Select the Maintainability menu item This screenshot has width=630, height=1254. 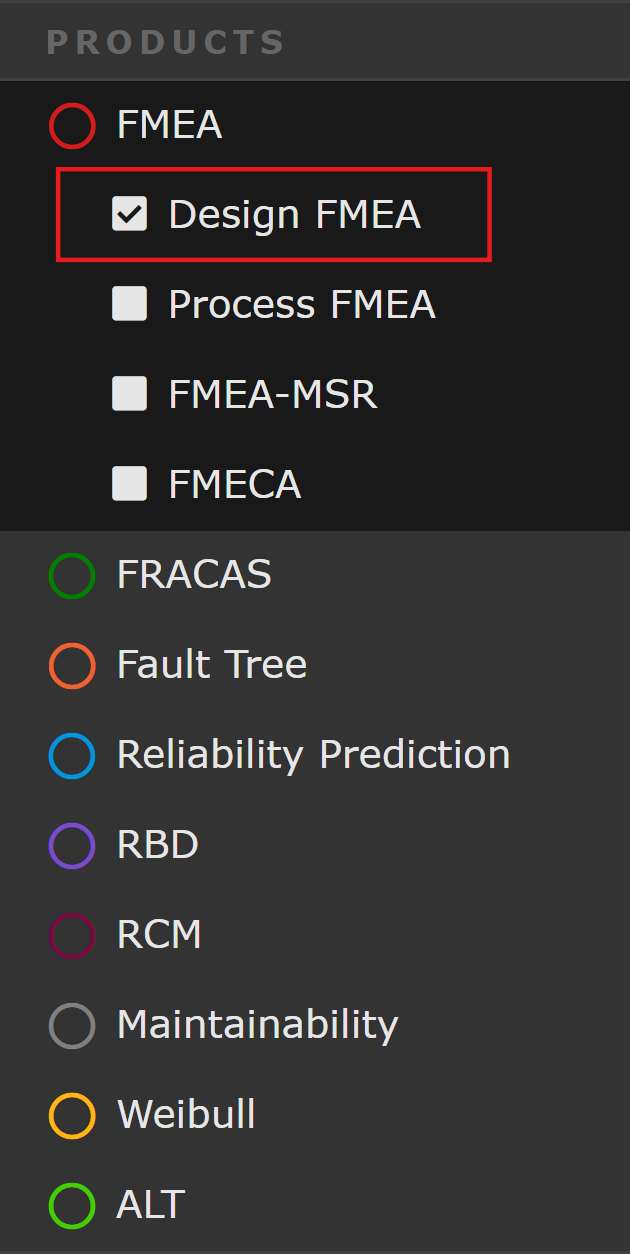pos(257,1025)
